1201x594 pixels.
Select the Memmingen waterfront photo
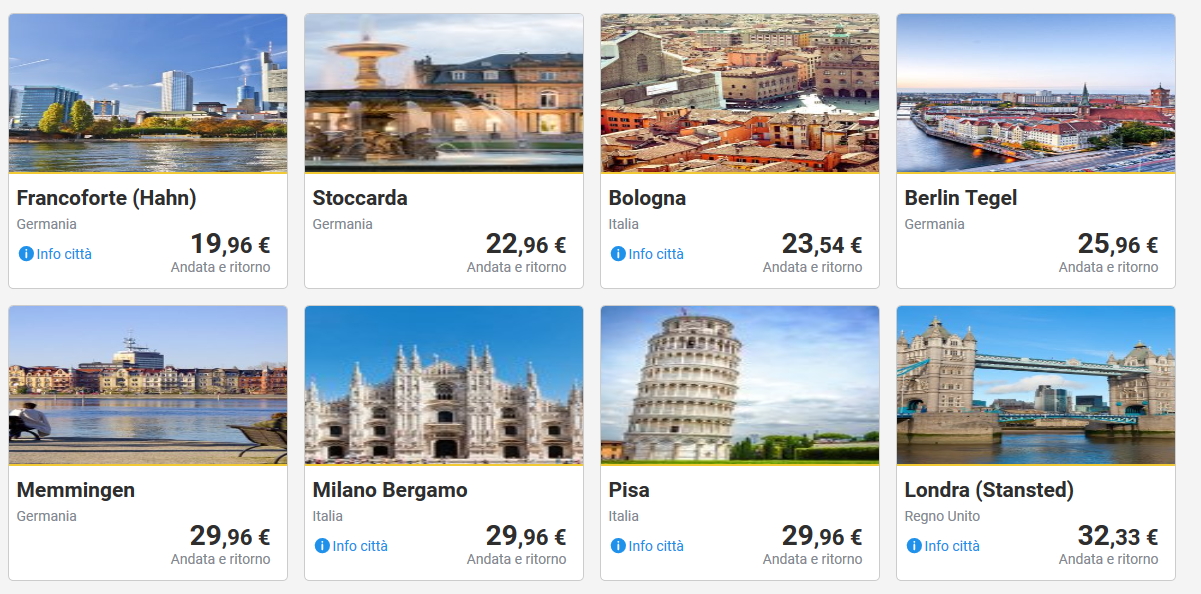(148, 385)
